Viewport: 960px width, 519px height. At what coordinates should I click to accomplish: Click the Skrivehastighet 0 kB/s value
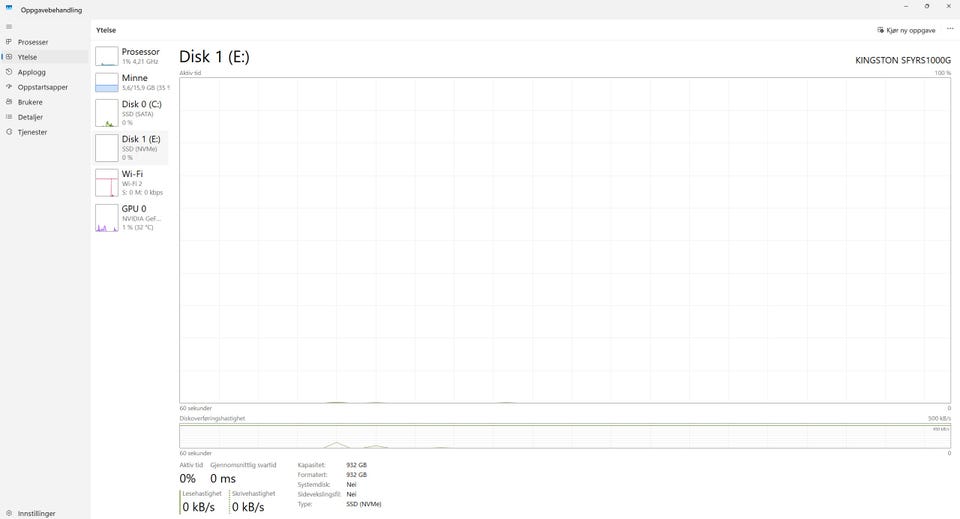(248, 507)
